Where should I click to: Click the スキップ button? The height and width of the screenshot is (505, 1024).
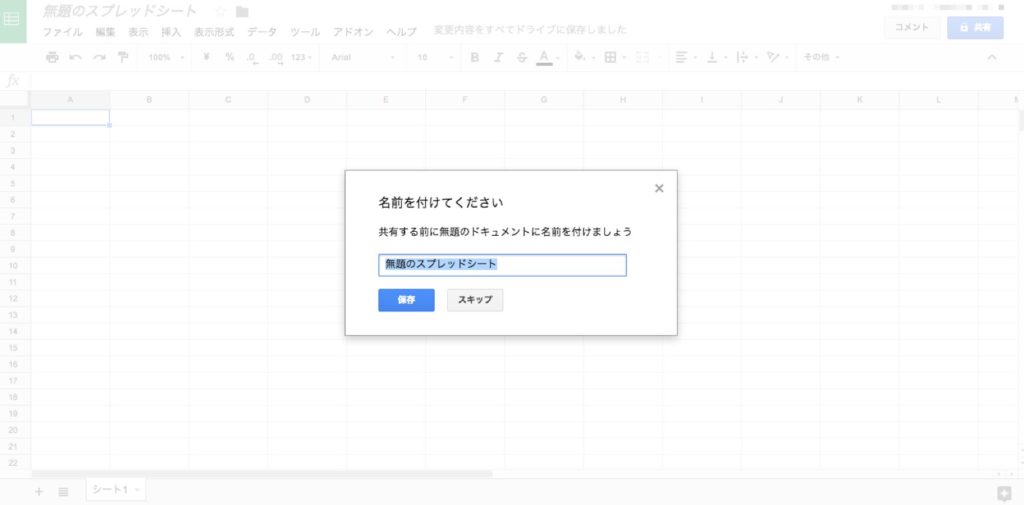pyautogui.click(x=475, y=301)
